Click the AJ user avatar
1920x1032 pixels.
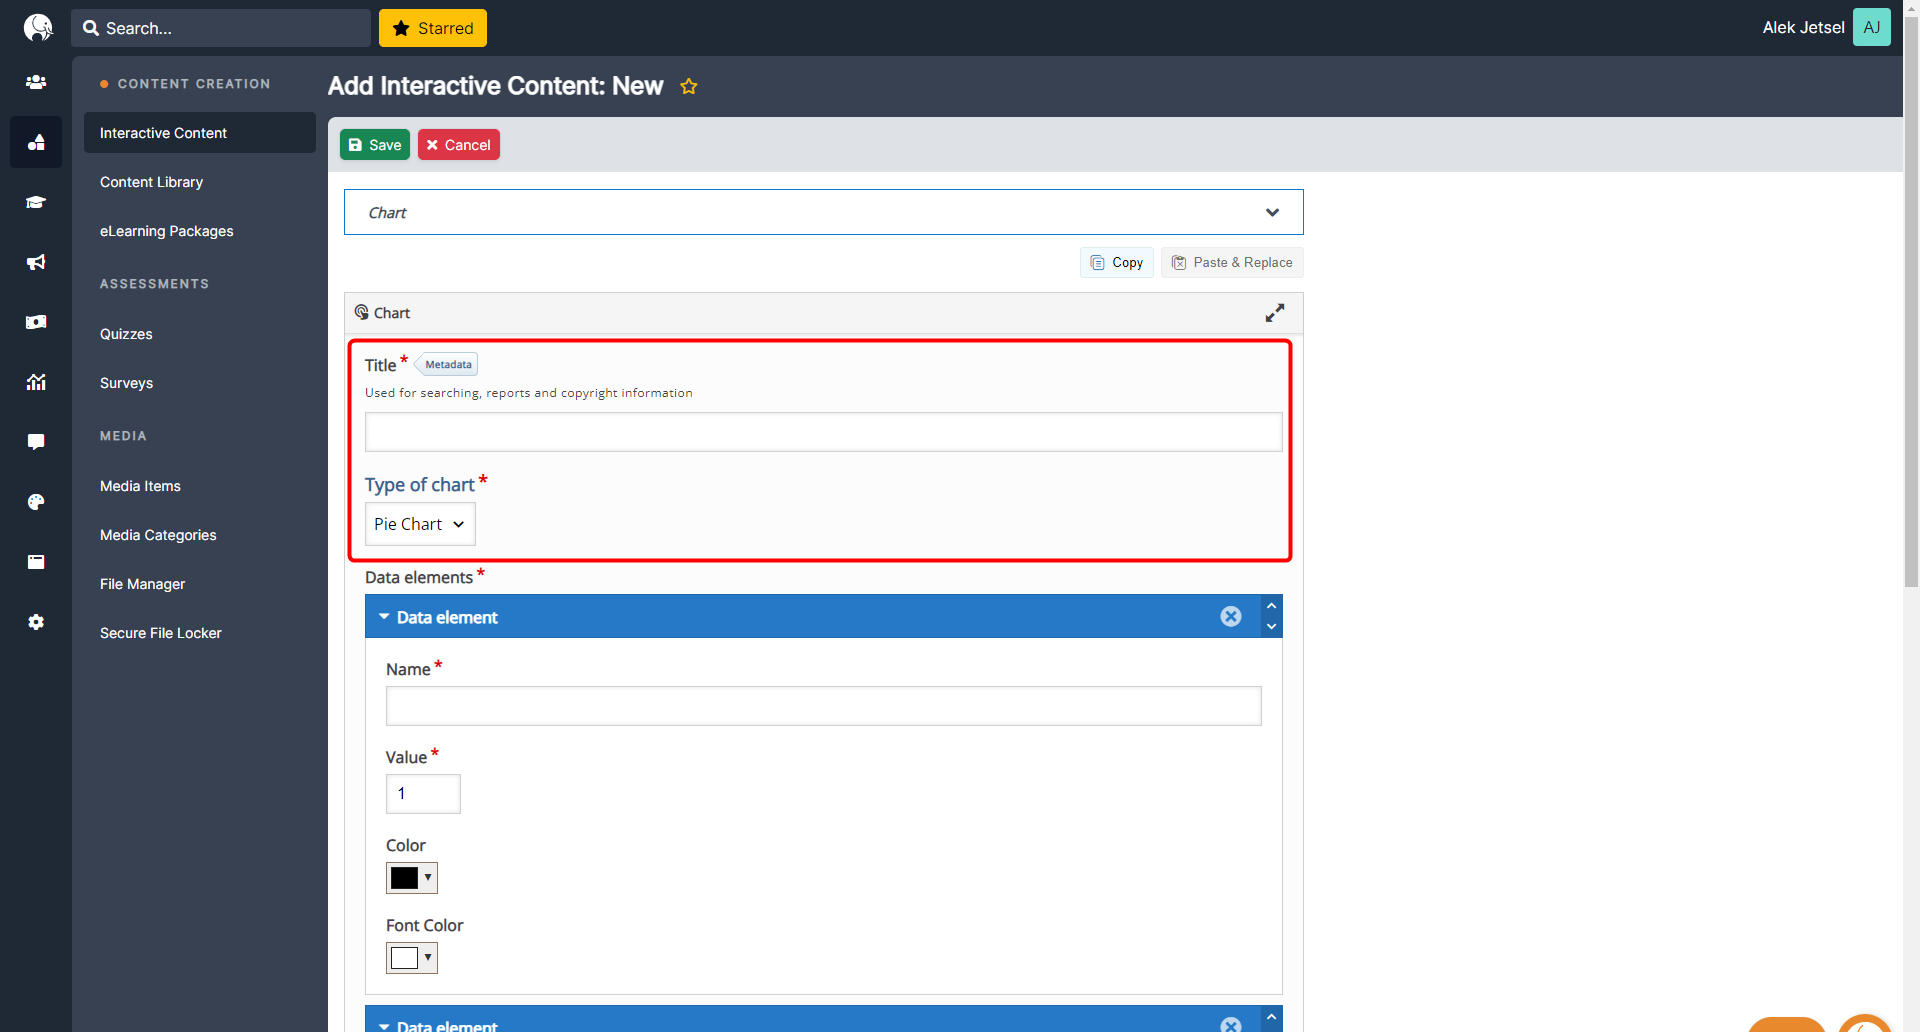click(x=1871, y=27)
